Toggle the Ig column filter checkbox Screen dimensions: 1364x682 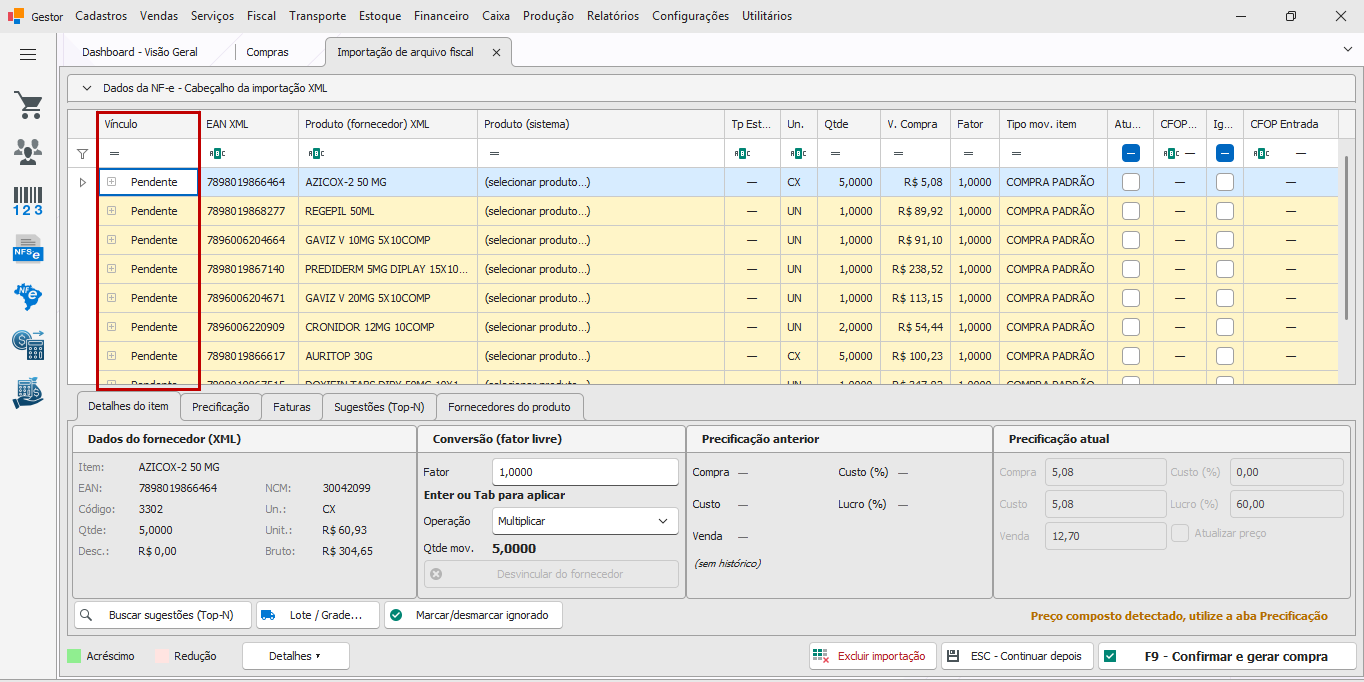(x=1225, y=153)
